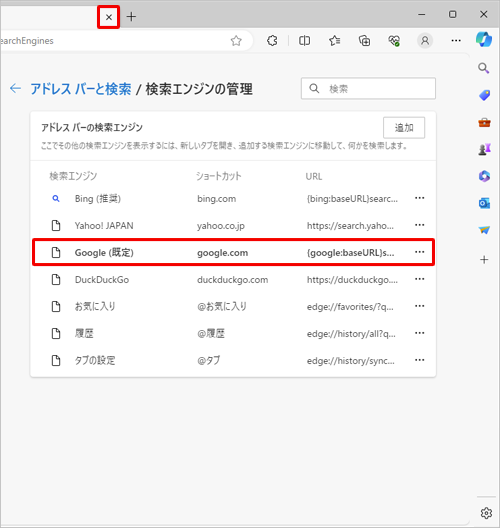Open sidebar Tools briefcase icon
Image resolution: width=500 pixels, height=528 pixels.
coord(484,123)
